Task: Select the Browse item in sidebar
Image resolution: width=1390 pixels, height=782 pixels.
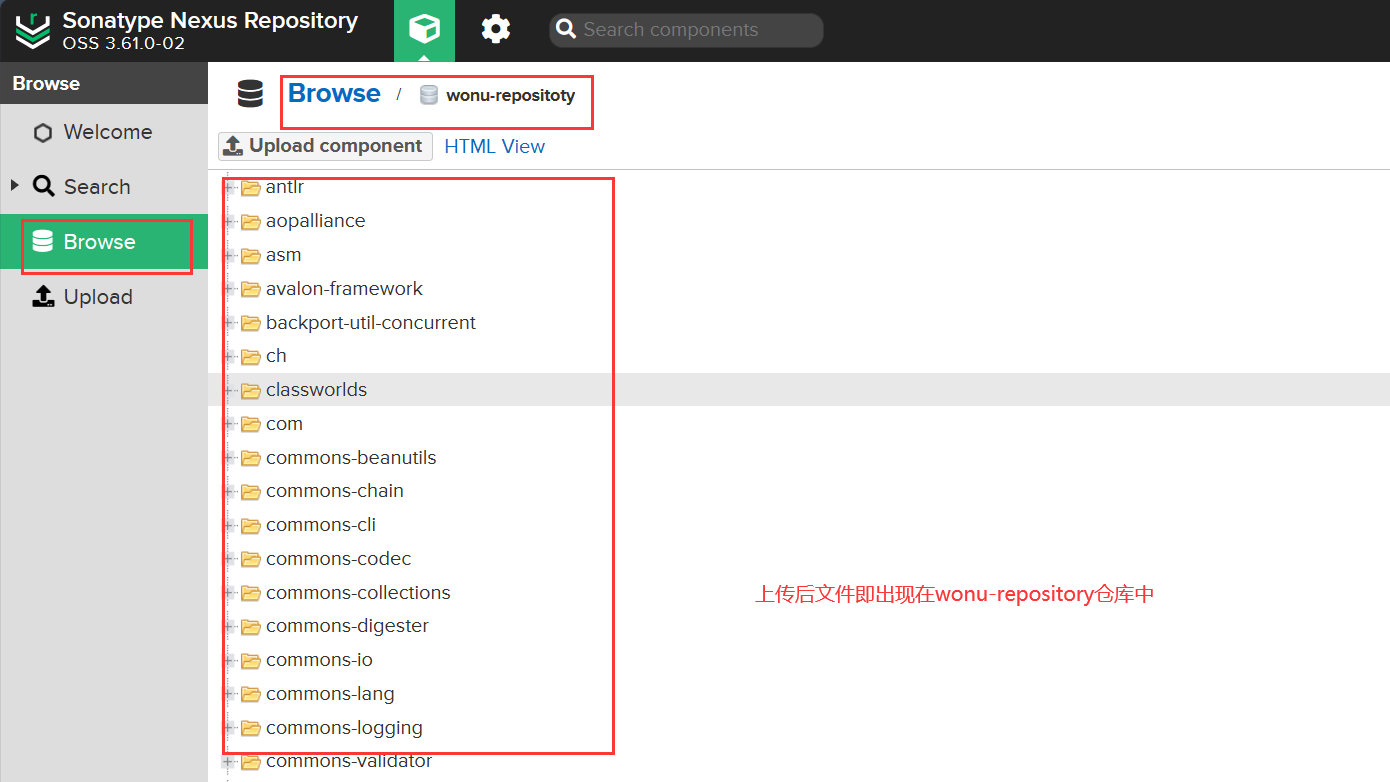Action: pyautogui.click(x=104, y=242)
